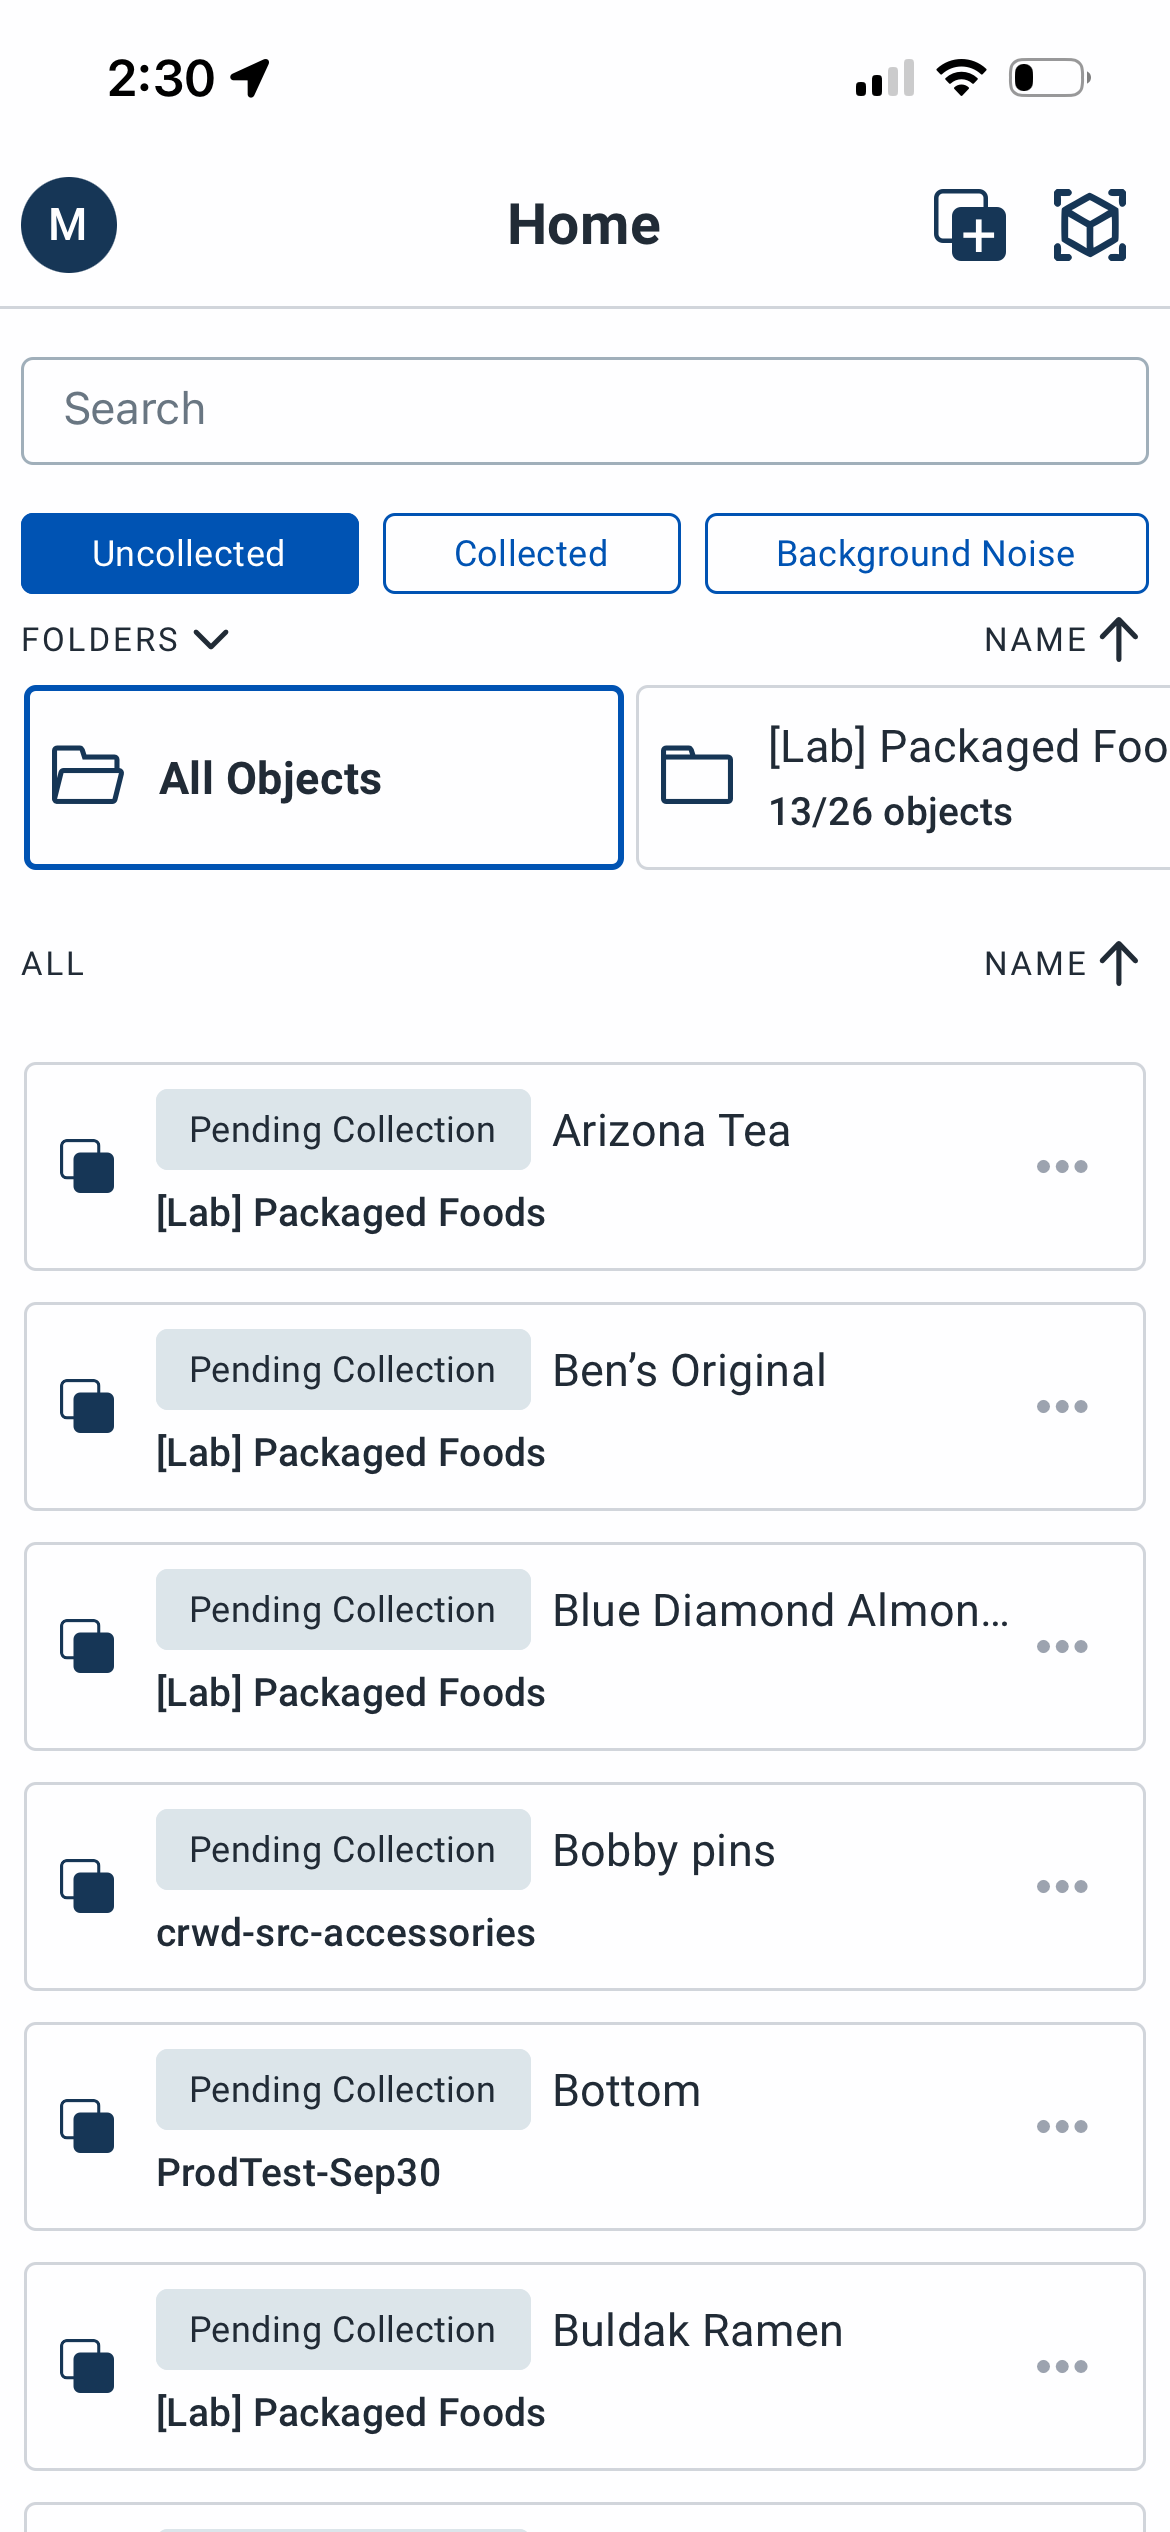The image size is (1170, 2532).
Task: Tap the object icon beside Bottom
Action: click(x=88, y=2126)
